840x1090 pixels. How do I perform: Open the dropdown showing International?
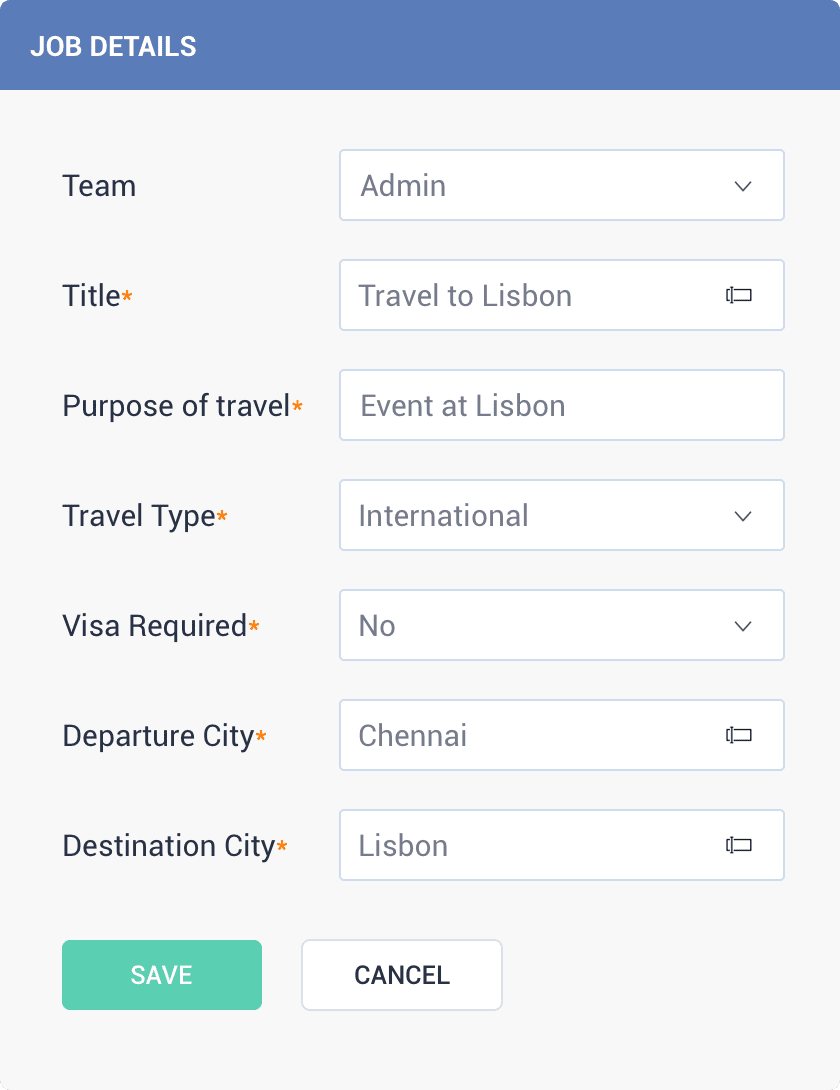click(562, 515)
